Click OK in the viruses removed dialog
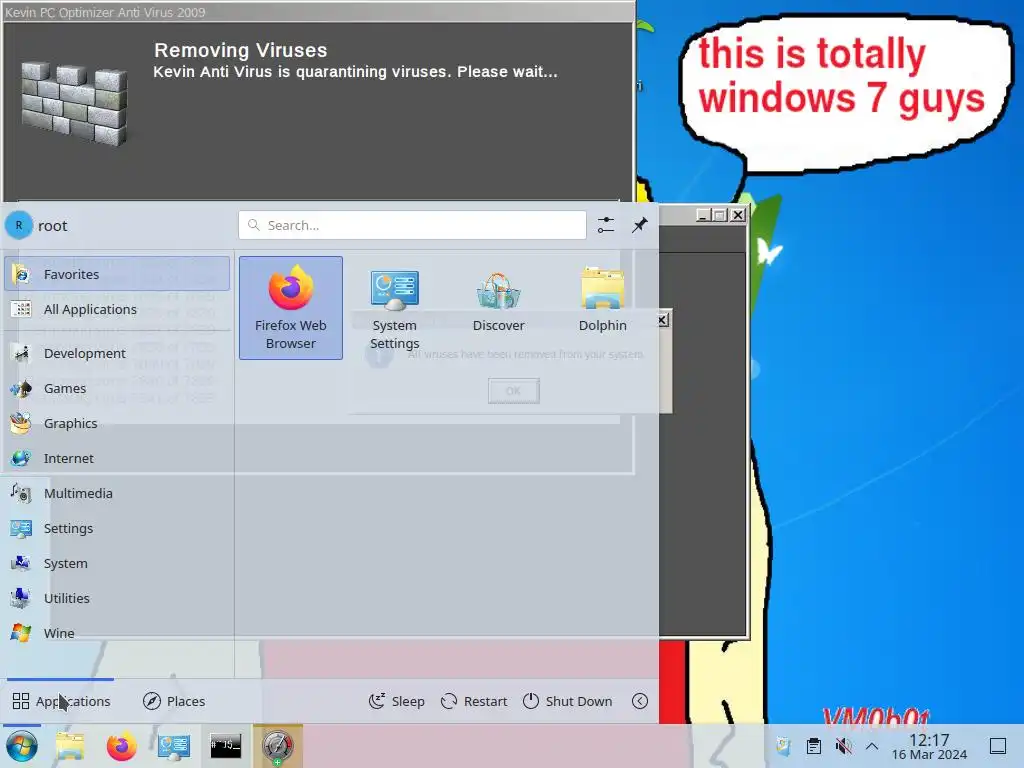 coord(513,391)
